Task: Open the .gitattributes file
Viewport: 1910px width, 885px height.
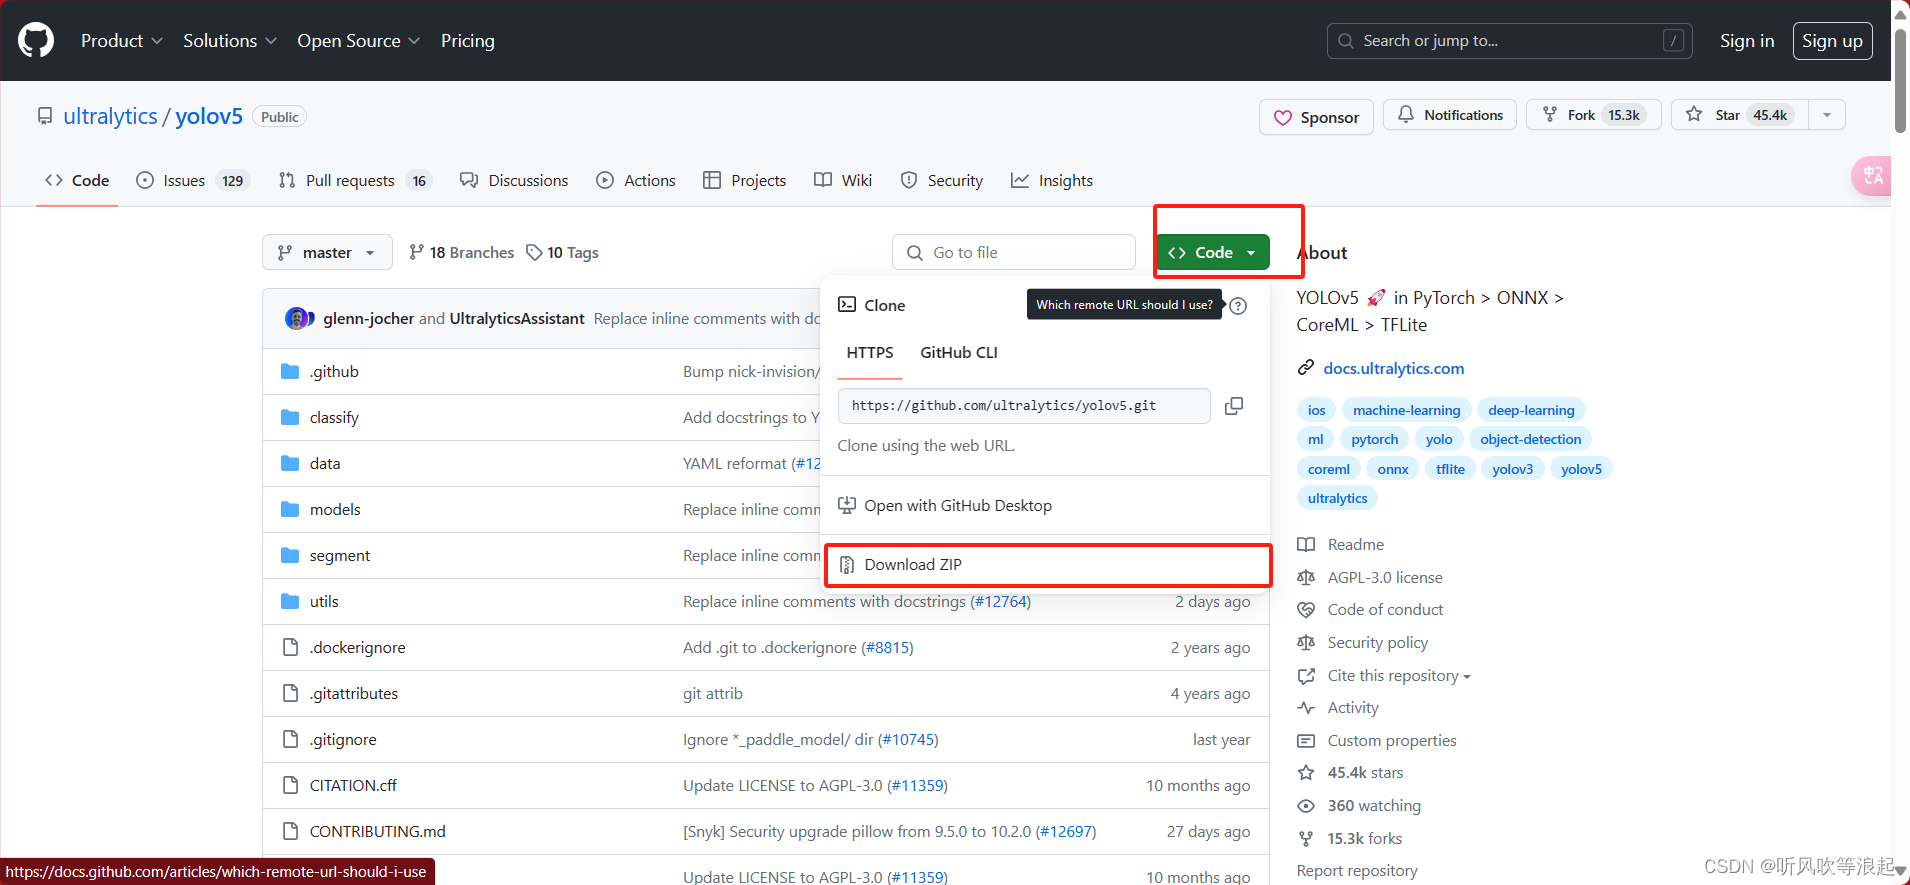Action: click(x=354, y=694)
